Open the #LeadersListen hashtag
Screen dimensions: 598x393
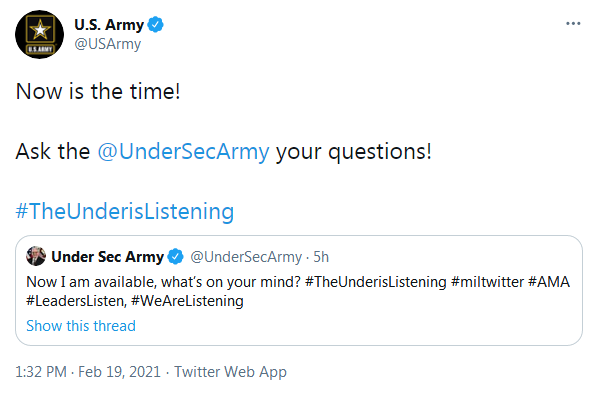pos(76,301)
